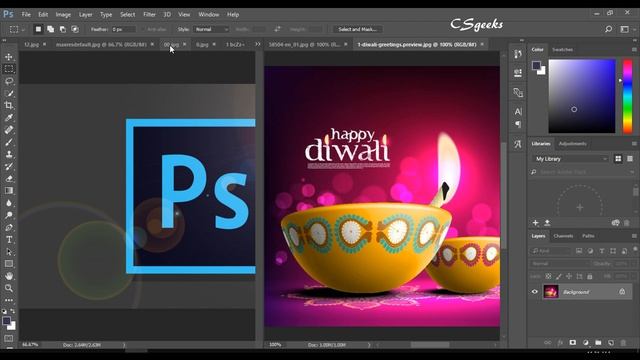
Task: Select the Horizontal Type tool
Action: (9, 240)
